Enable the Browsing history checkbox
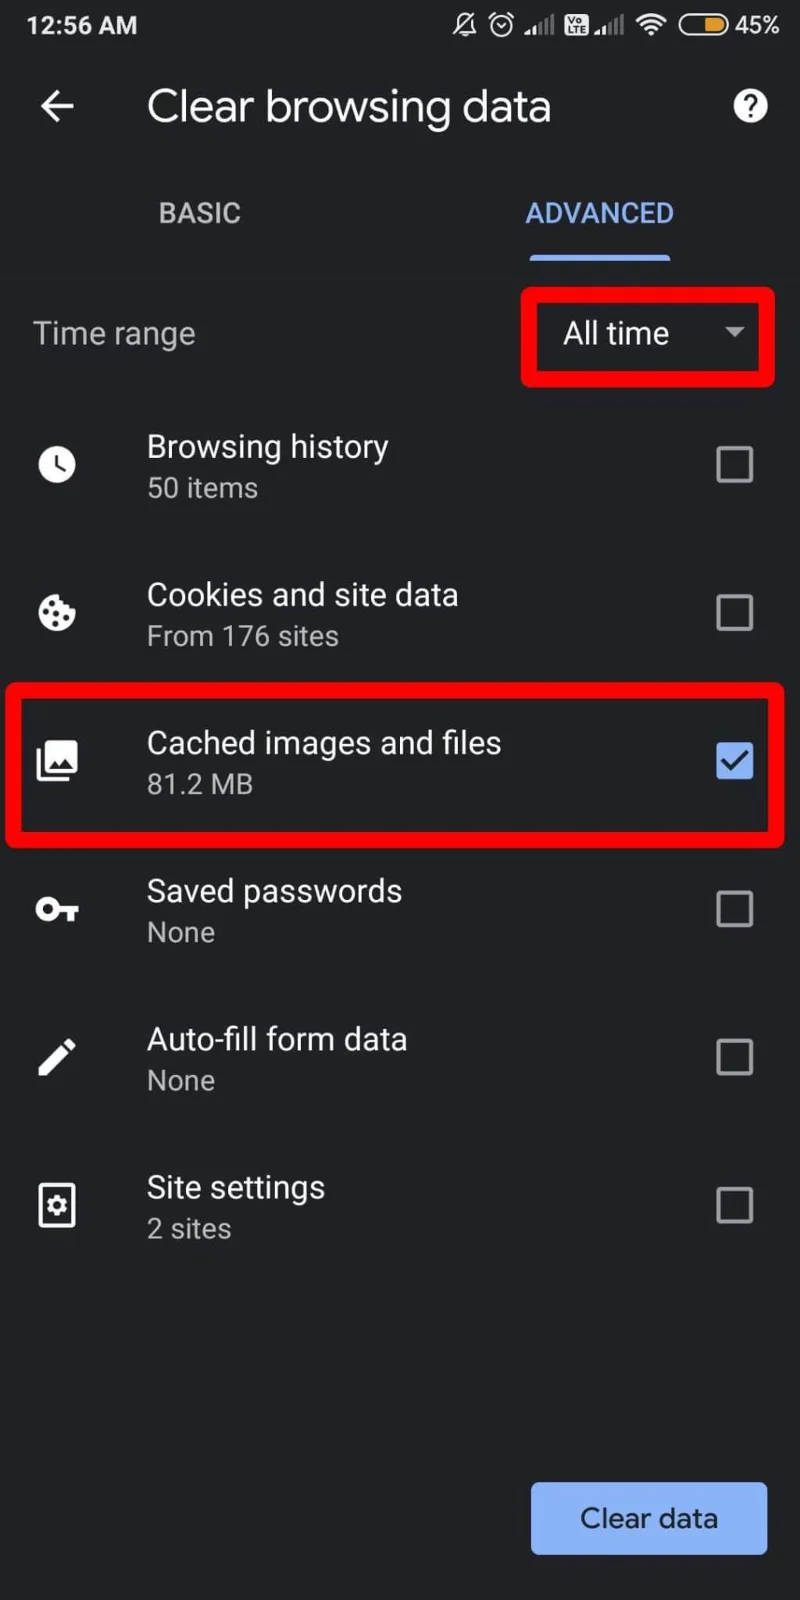The height and width of the screenshot is (1600, 800). pyautogui.click(x=735, y=464)
